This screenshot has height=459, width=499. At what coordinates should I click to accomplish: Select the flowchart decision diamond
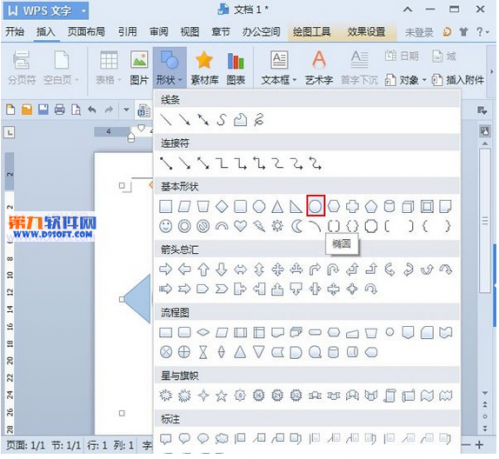pyautogui.click(x=203, y=332)
